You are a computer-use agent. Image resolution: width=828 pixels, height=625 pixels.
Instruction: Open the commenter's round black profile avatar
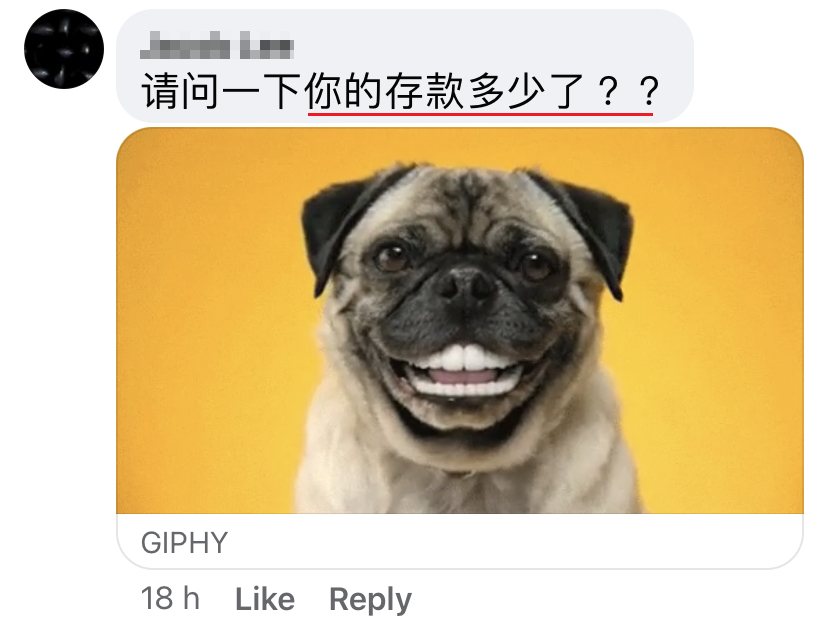click(64, 49)
